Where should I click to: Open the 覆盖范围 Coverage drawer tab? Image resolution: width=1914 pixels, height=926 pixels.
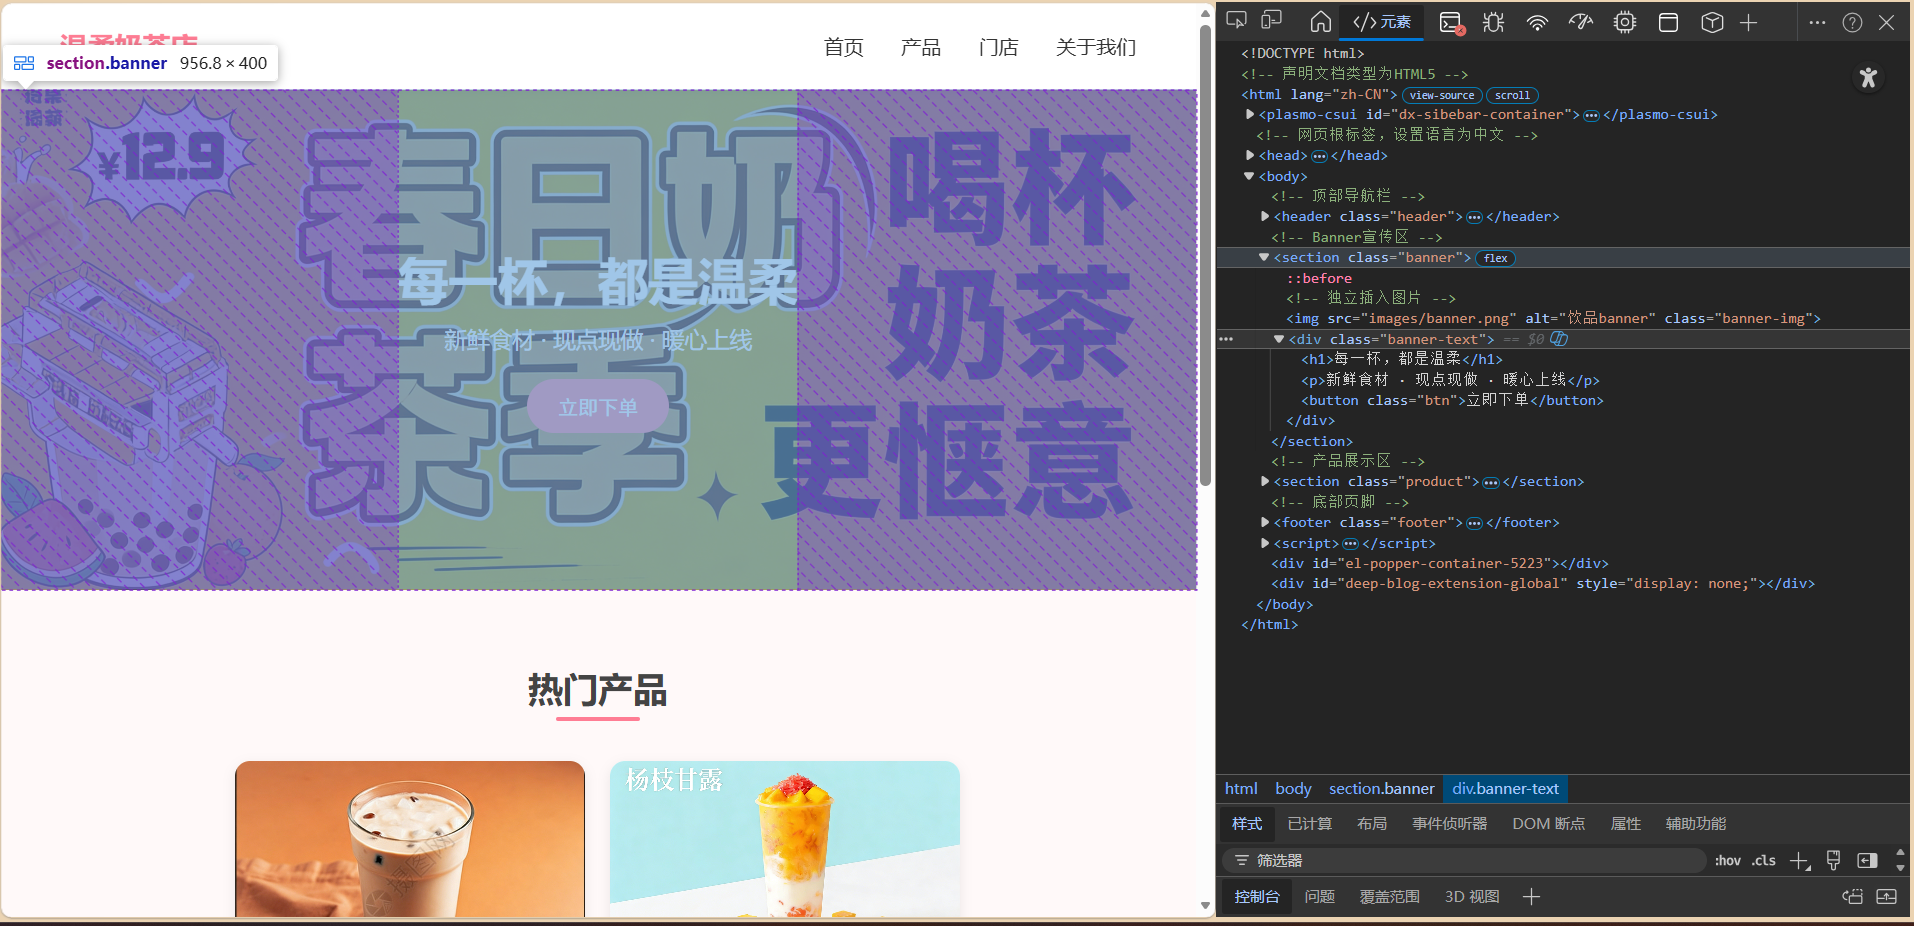click(x=1389, y=897)
